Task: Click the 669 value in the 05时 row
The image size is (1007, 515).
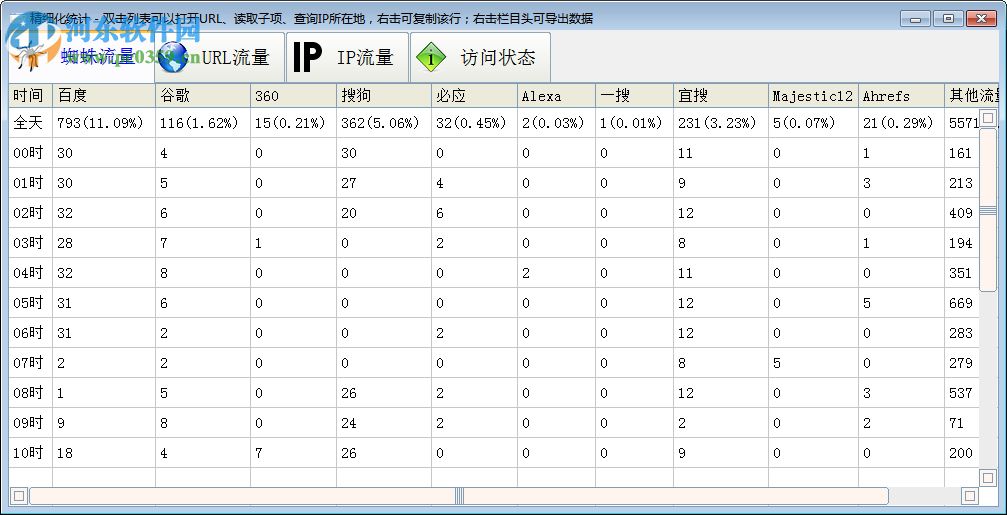Action: point(961,303)
